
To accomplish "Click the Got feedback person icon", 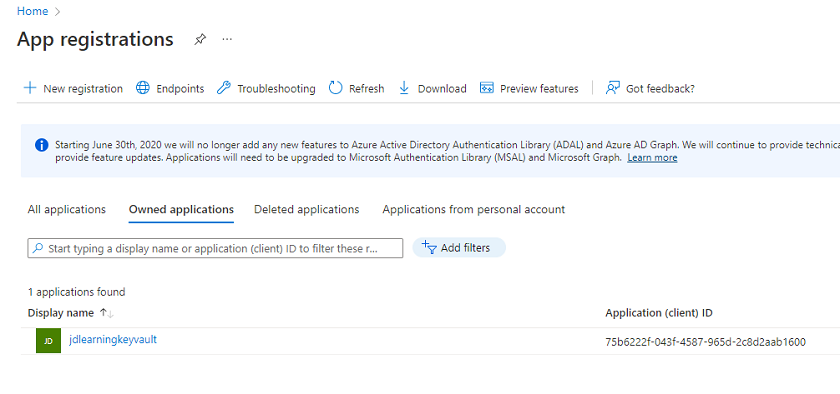I will coord(612,88).
